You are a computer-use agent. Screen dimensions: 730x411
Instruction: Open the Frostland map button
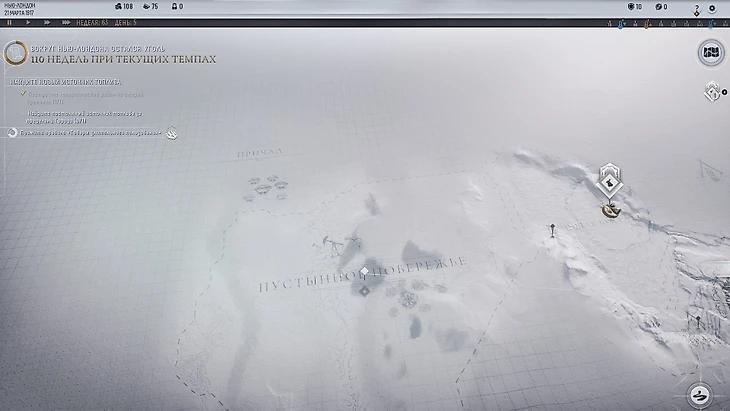[711, 53]
